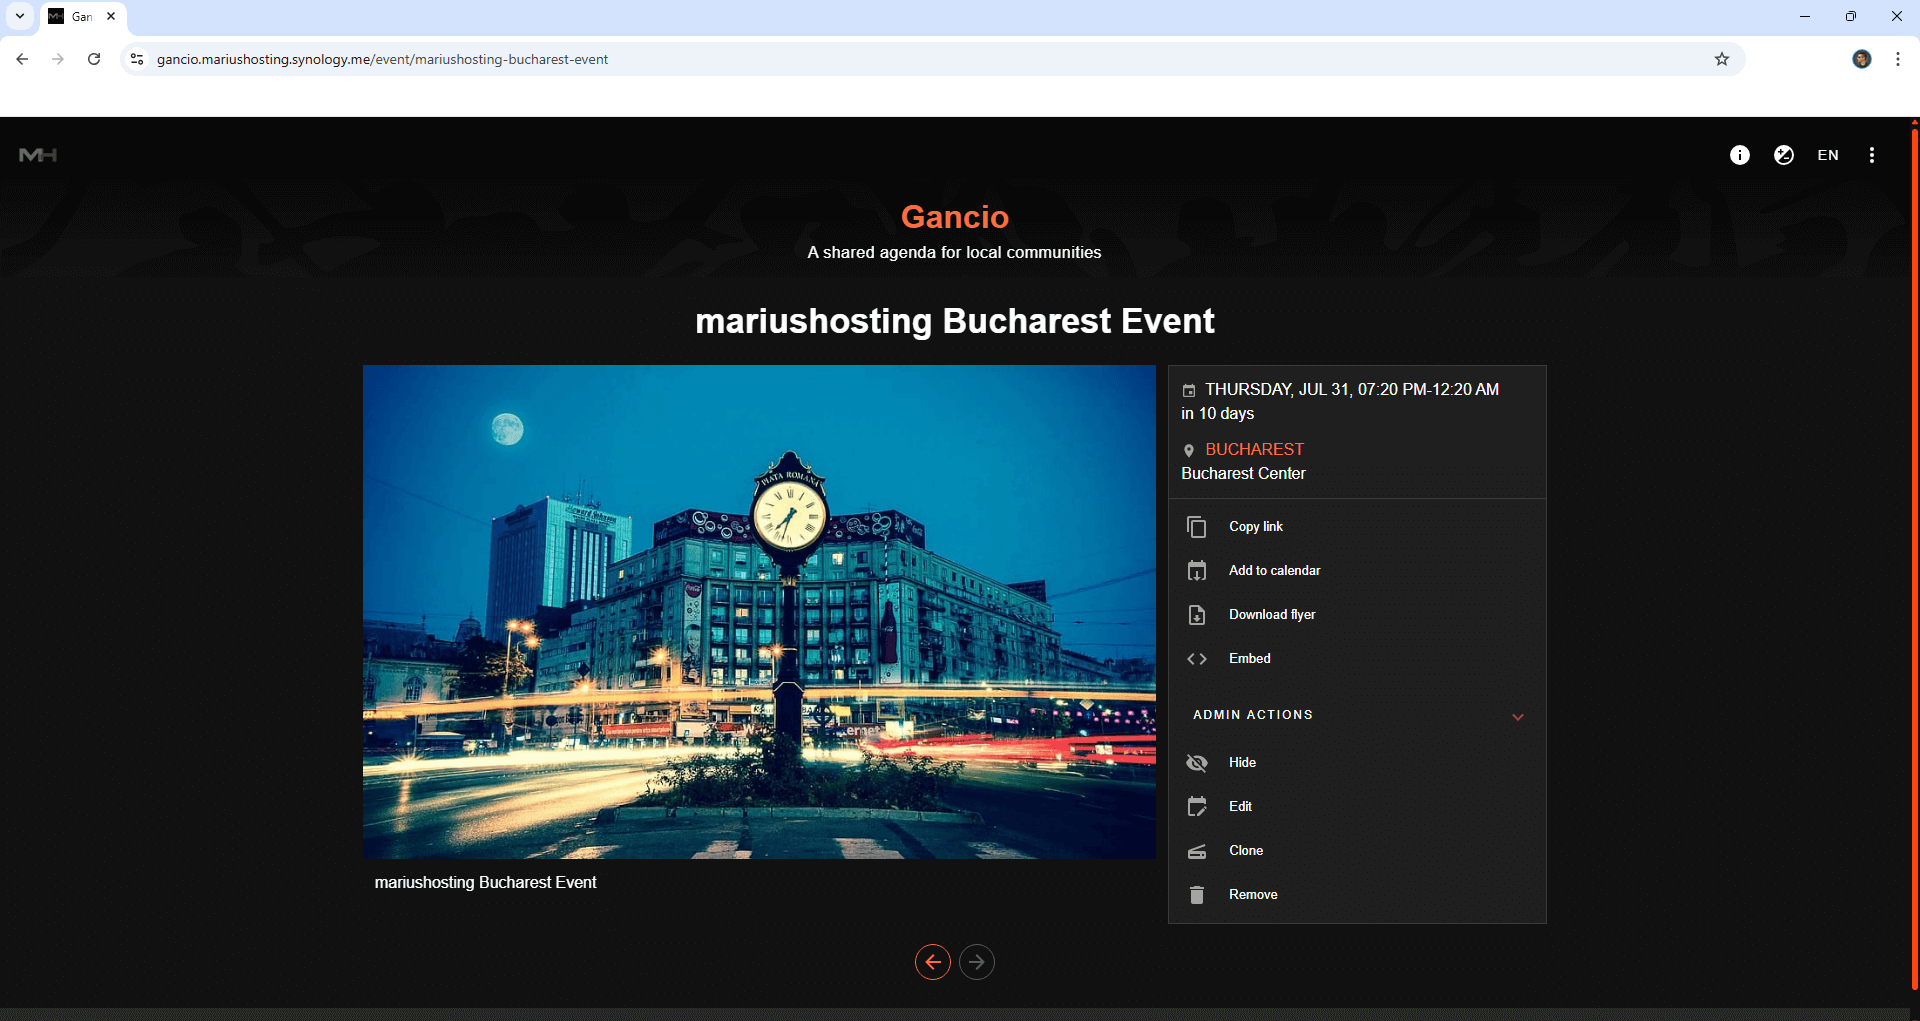Click the shared agenda subtitle text
This screenshot has width=1920, height=1021.
(x=954, y=252)
